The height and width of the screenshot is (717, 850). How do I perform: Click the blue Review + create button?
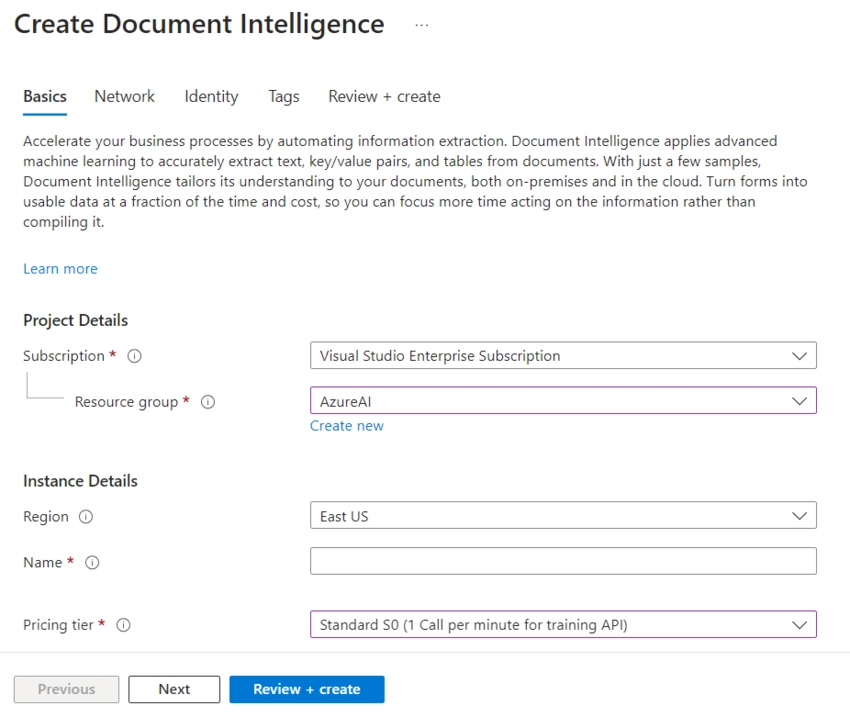click(x=307, y=689)
